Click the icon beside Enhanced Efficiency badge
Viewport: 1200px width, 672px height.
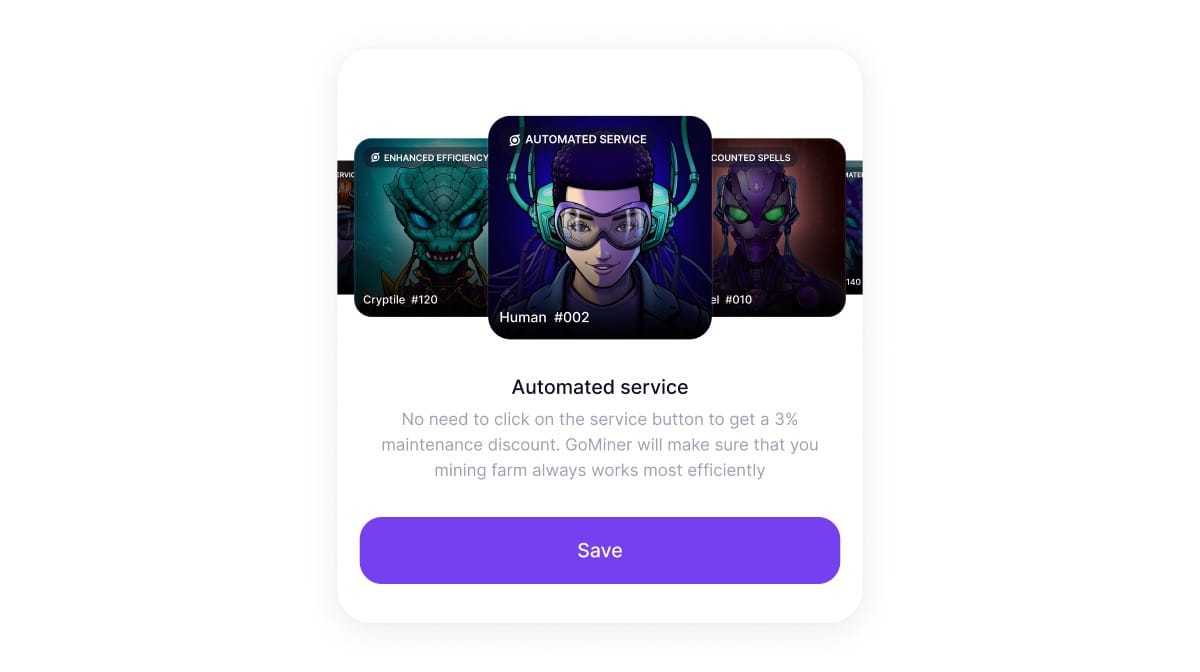pos(375,158)
